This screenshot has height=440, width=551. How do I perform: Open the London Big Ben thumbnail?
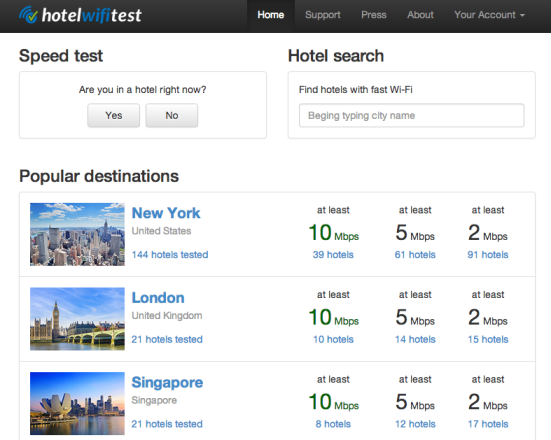[x=77, y=319]
